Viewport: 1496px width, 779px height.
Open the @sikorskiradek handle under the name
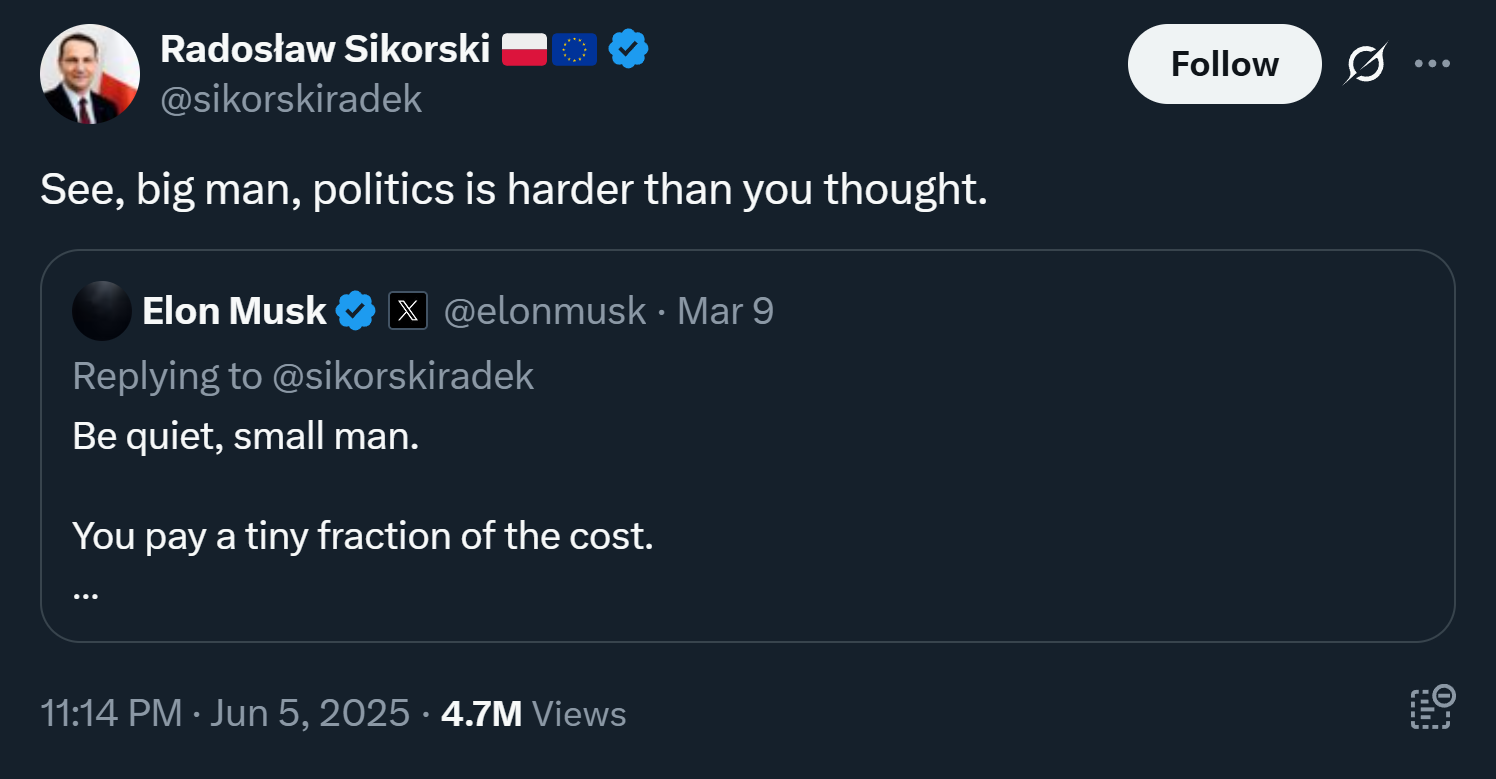point(291,98)
